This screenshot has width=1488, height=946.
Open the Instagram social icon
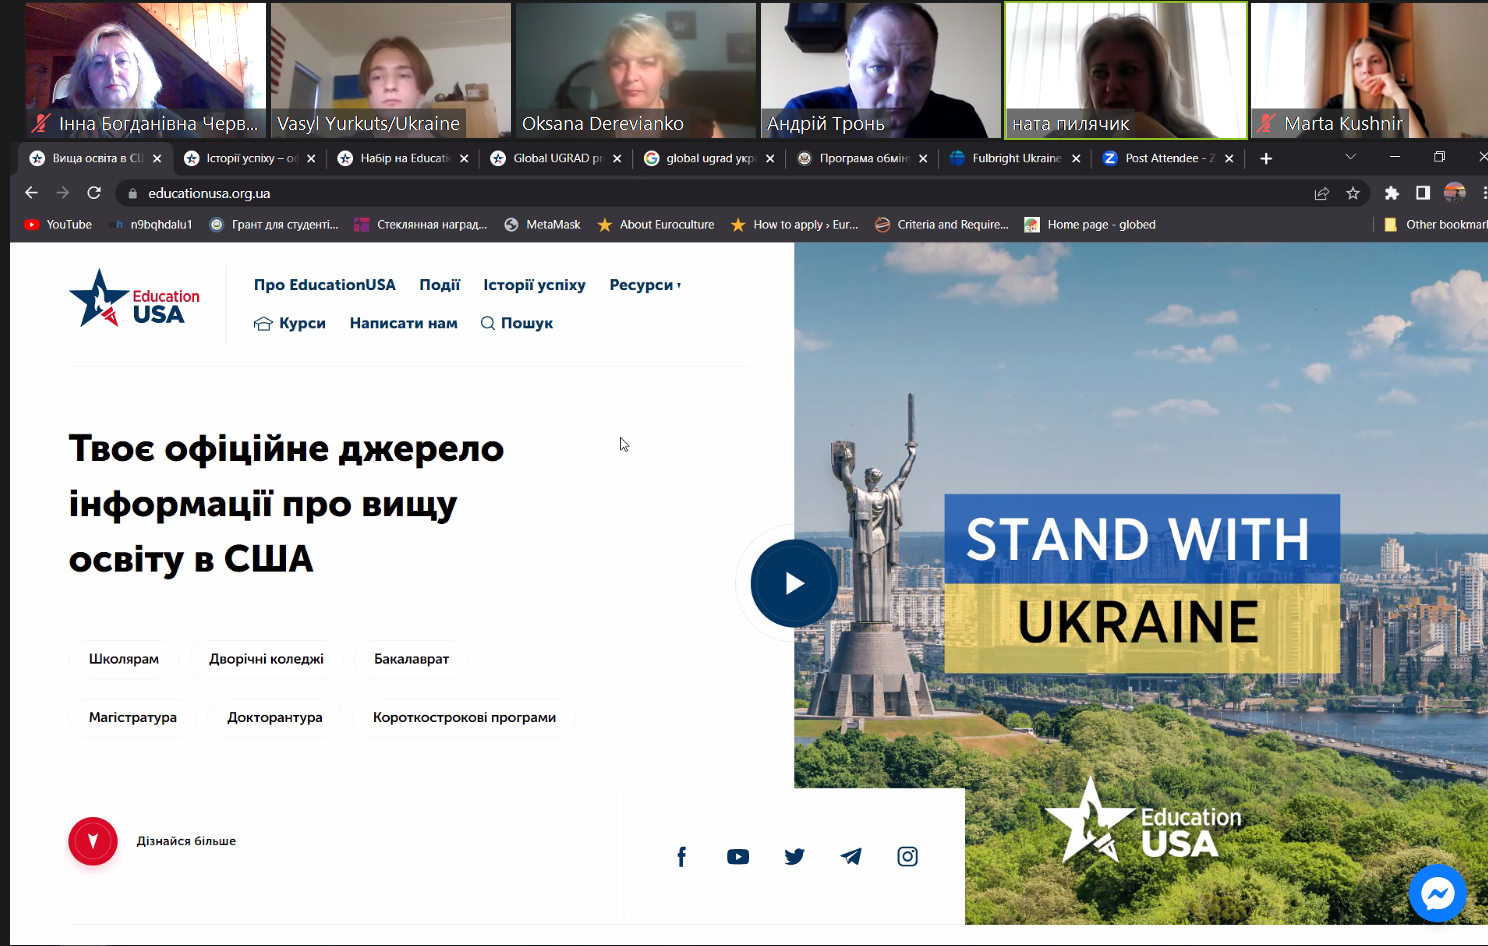pyautogui.click(x=907, y=857)
